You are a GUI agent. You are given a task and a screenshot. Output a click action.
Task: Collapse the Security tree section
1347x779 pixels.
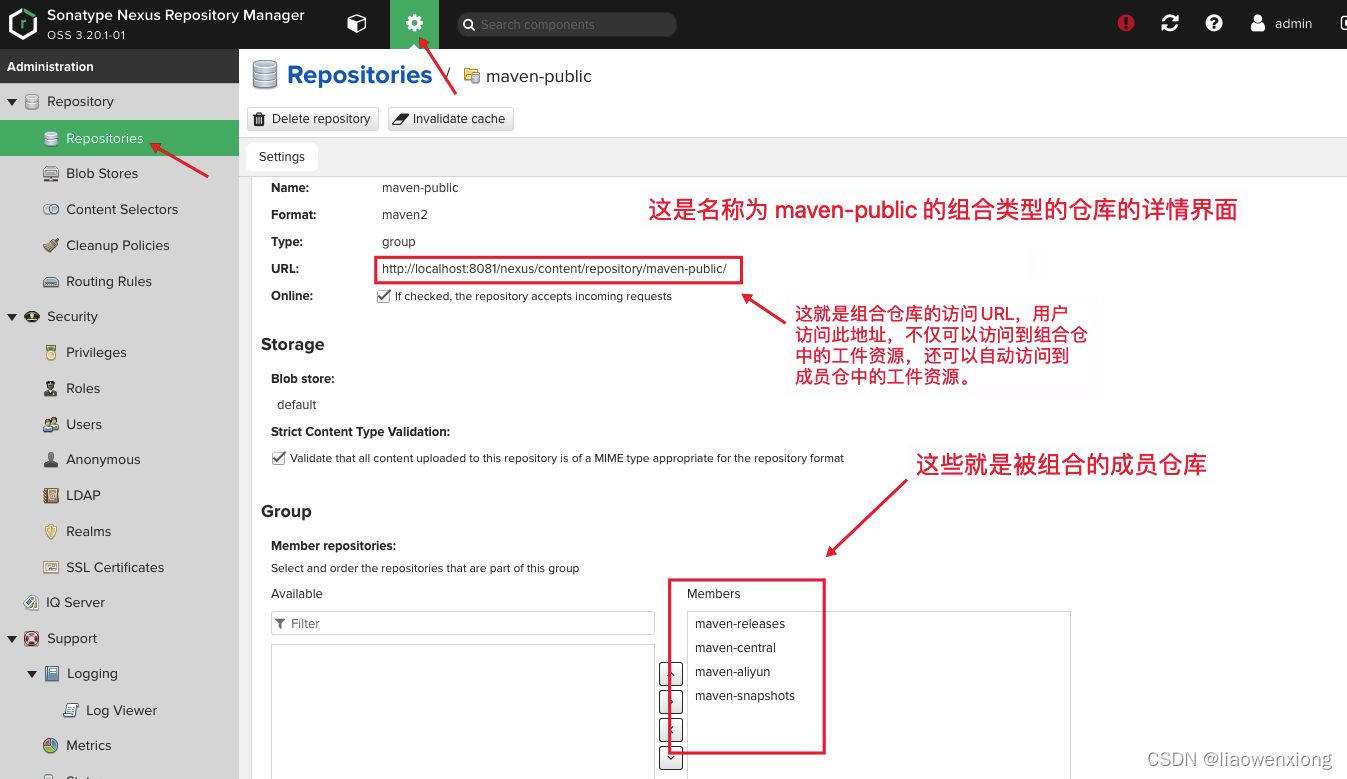point(12,317)
